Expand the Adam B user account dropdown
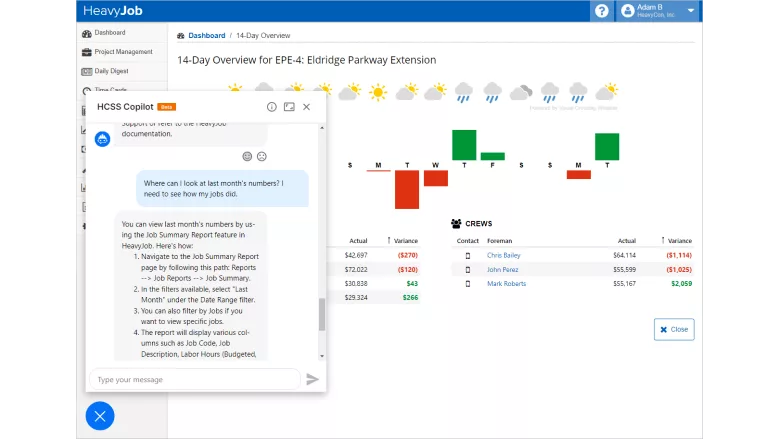 660,11
